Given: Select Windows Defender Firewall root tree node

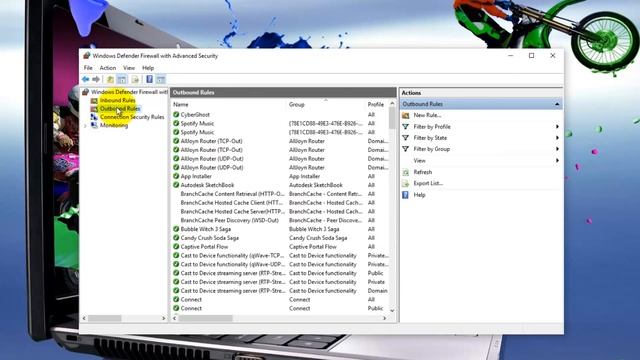Looking at the screenshot, I should 129,92.
